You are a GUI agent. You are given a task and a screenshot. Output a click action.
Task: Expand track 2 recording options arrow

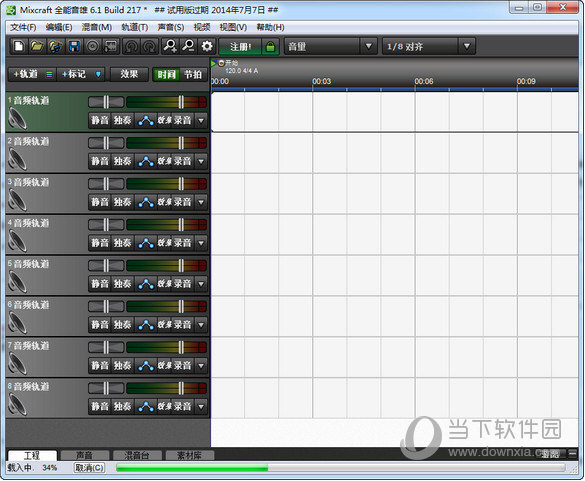tap(201, 161)
